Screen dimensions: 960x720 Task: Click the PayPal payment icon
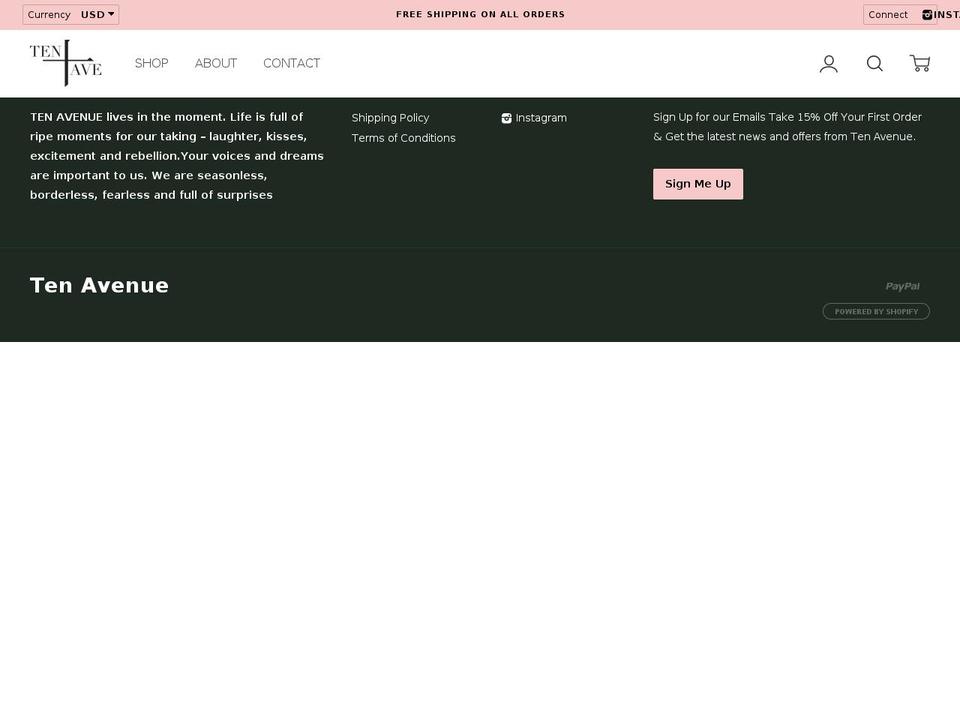902,286
